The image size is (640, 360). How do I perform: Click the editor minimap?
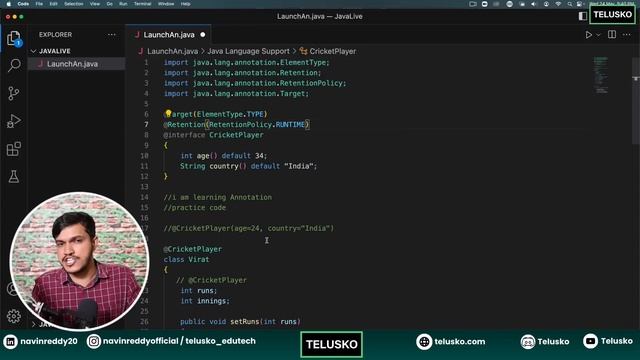[x=601, y=76]
